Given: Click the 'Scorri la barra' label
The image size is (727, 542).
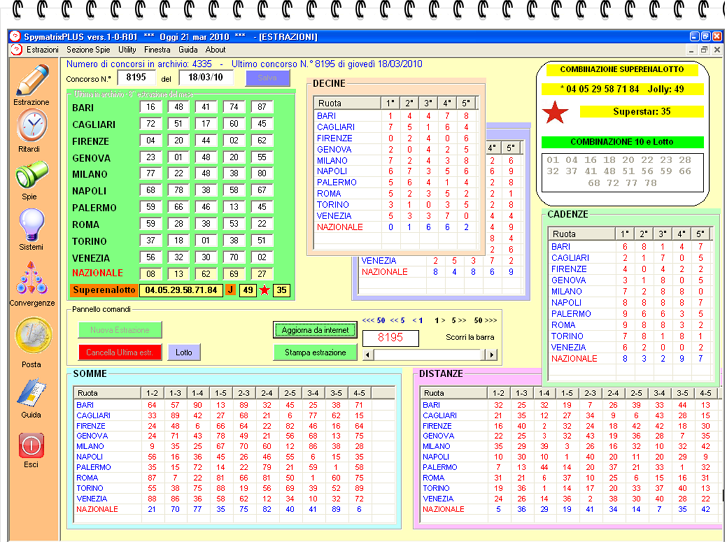Looking at the screenshot, I should (470, 337).
